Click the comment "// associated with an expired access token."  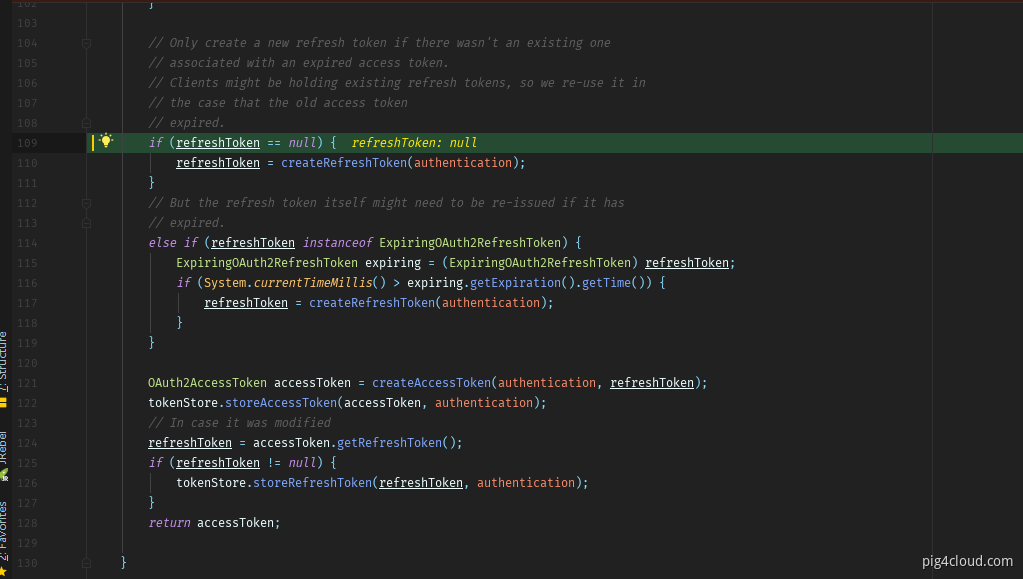pyautogui.click(x=299, y=63)
